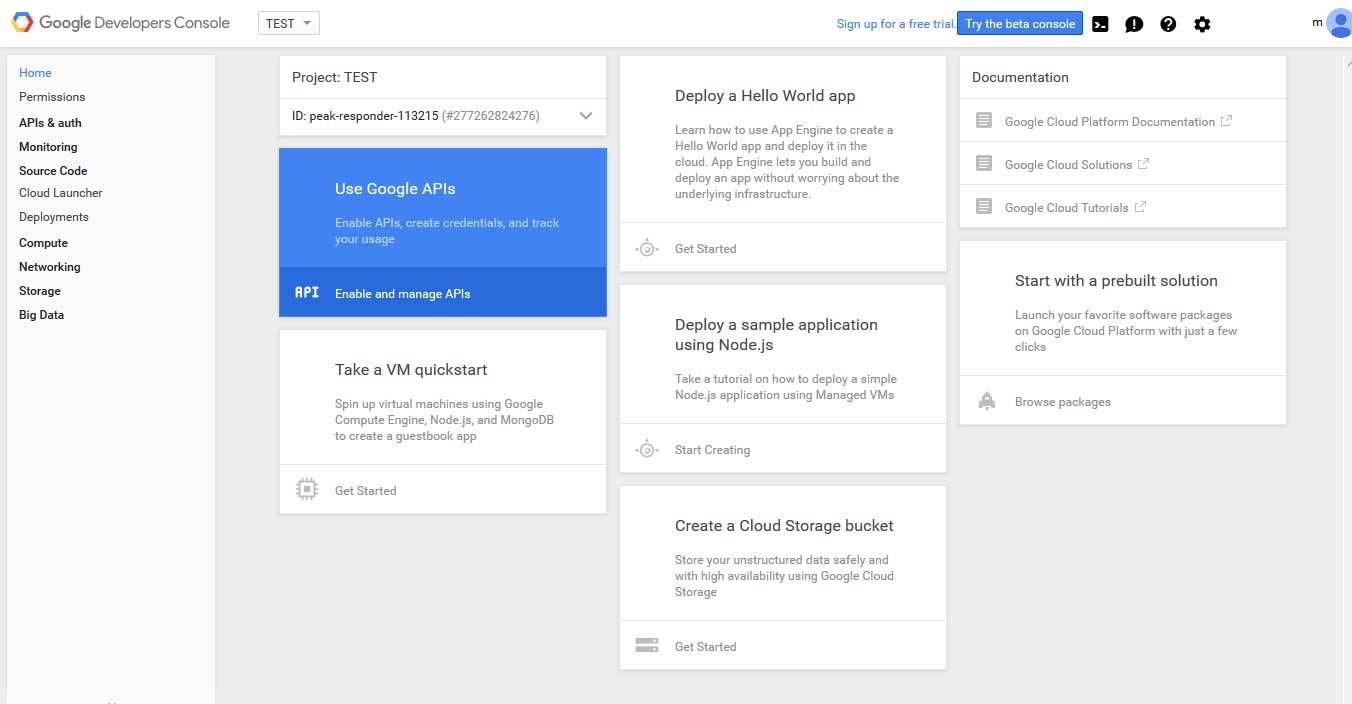
Task: Open the Cloud Shell terminal icon
Action: click(1100, 24)
